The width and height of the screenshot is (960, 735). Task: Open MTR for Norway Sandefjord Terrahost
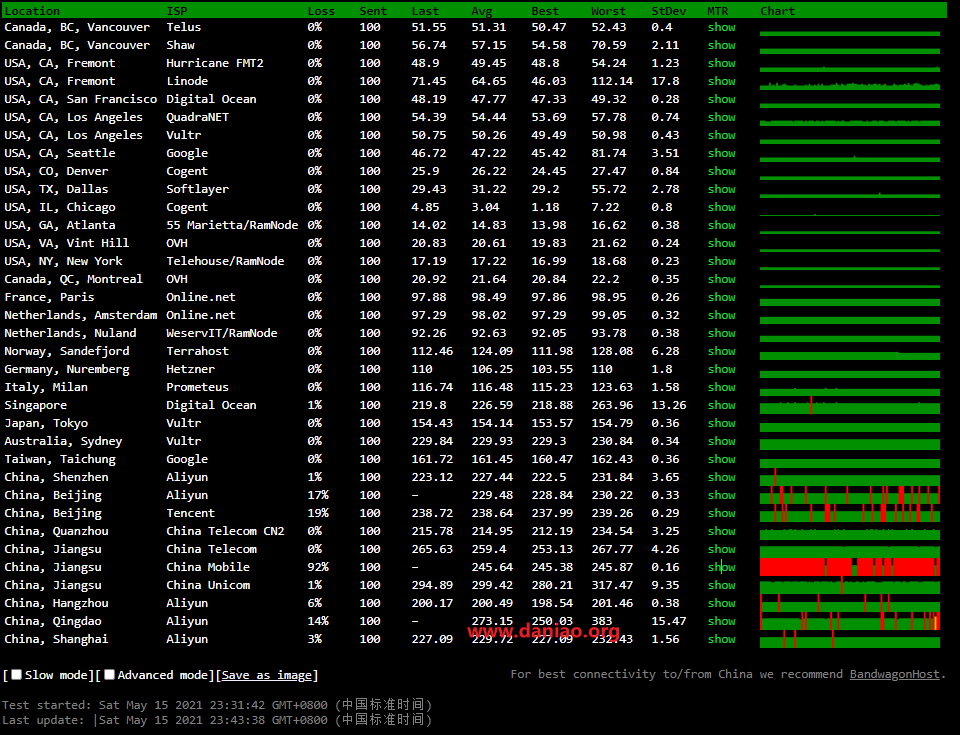721,351
